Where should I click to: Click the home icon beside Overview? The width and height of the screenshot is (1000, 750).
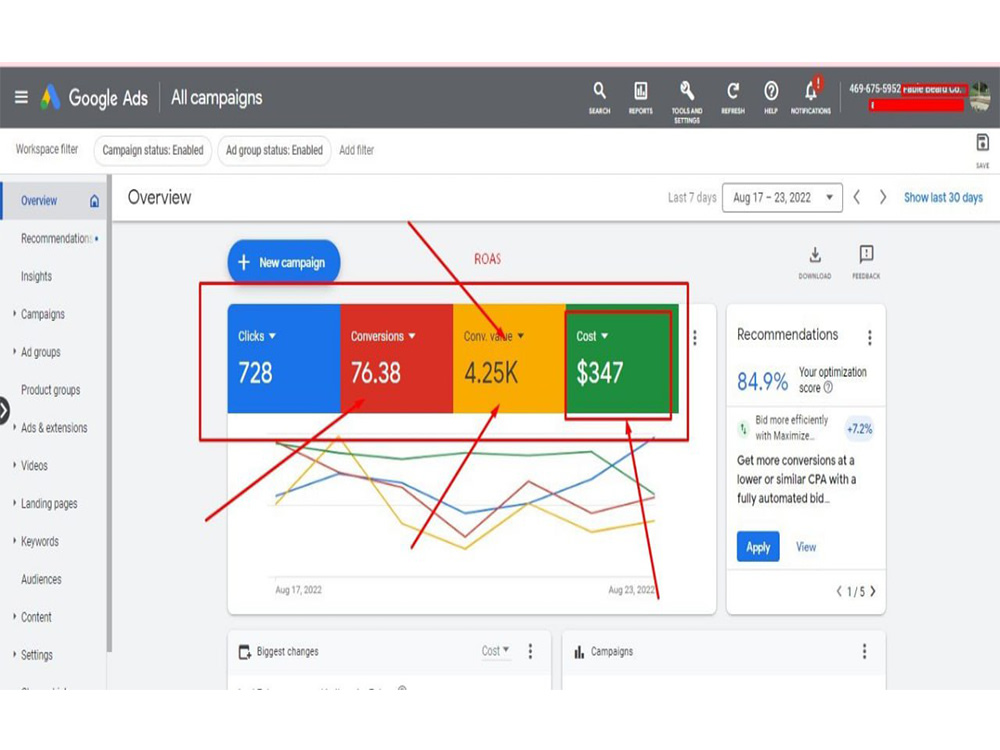click(x=94, y=202)
